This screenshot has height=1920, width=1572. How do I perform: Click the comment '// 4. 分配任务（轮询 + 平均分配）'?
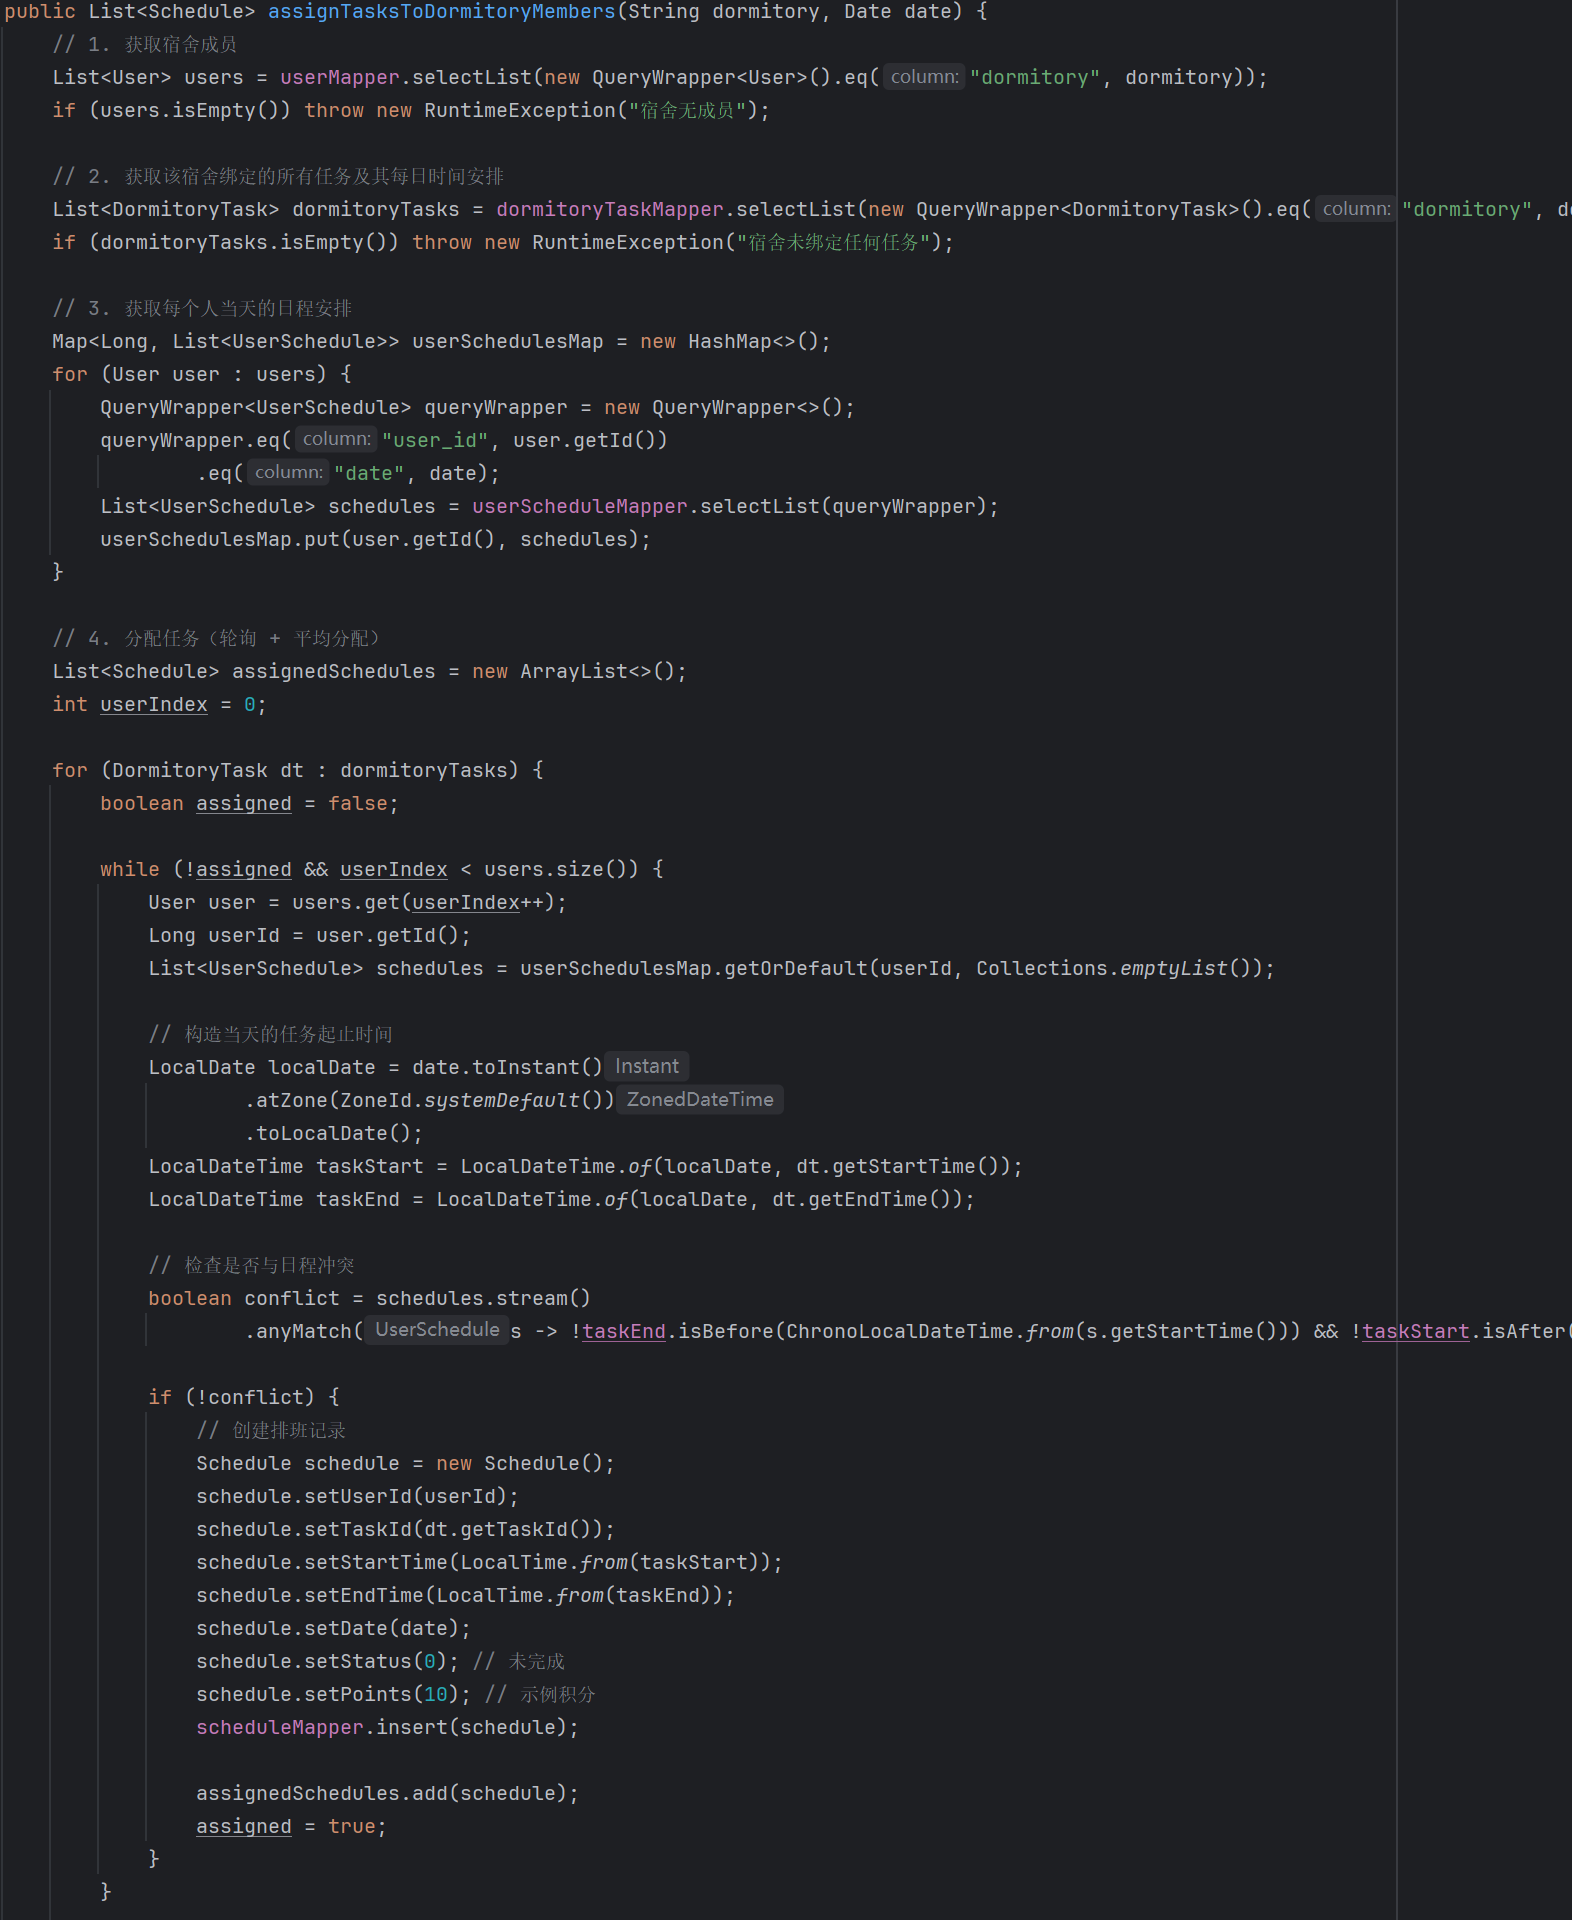pos(216,639)
